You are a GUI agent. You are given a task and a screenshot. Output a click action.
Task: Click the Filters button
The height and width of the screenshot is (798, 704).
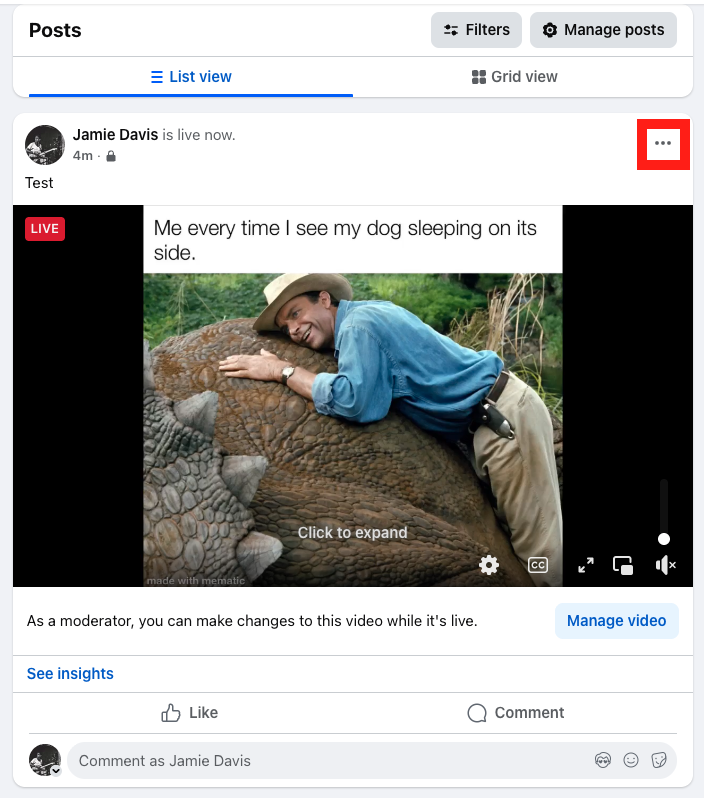pos(476,30)
